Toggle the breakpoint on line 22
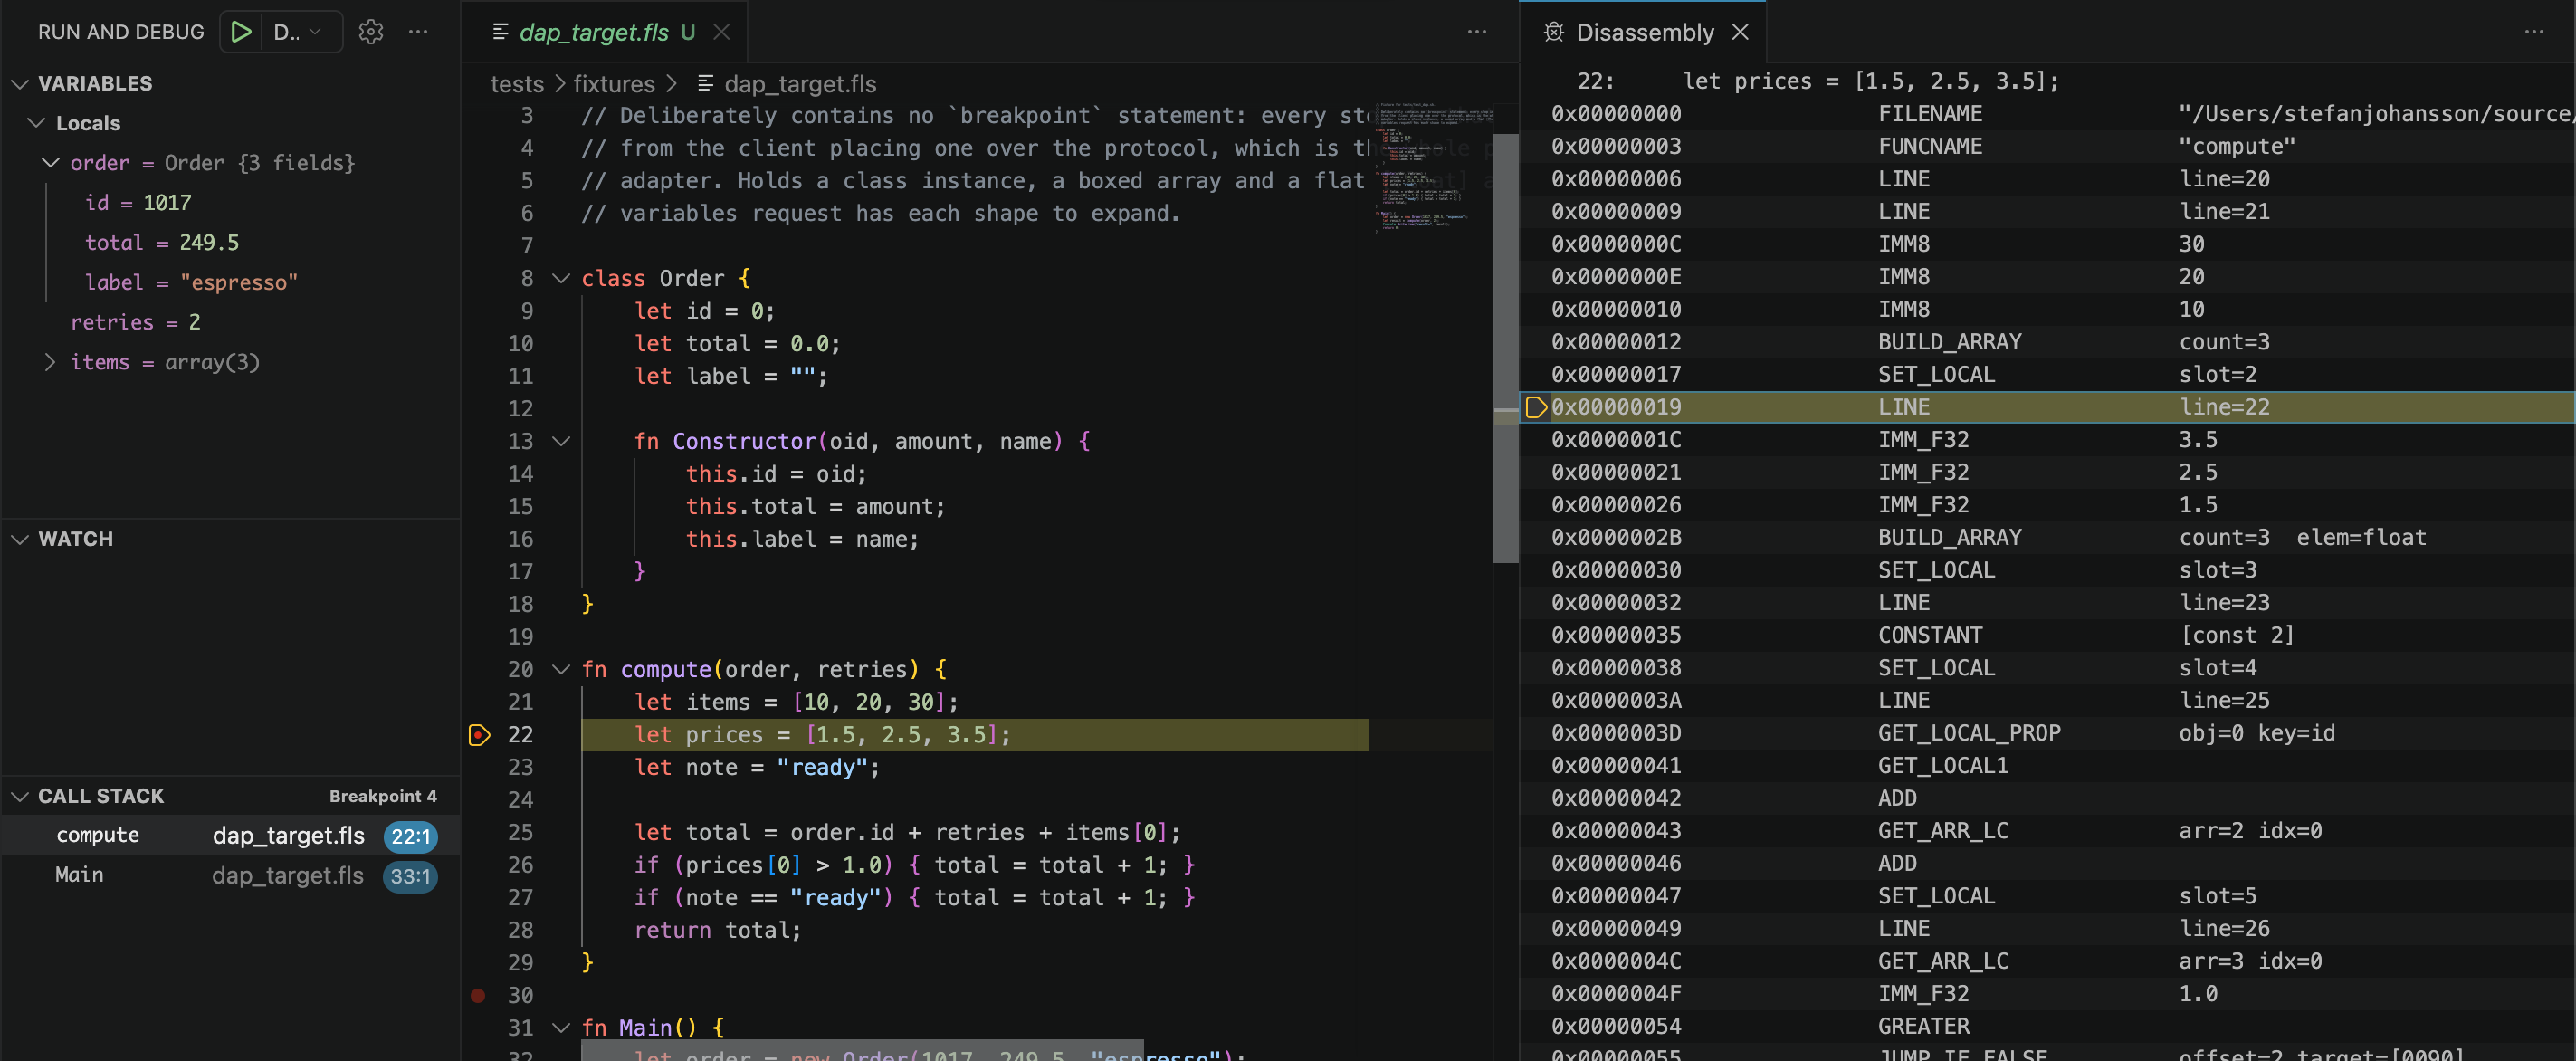Viewport: 2576px width, 1061px height. pyautogui.click(x=479, y=735)
